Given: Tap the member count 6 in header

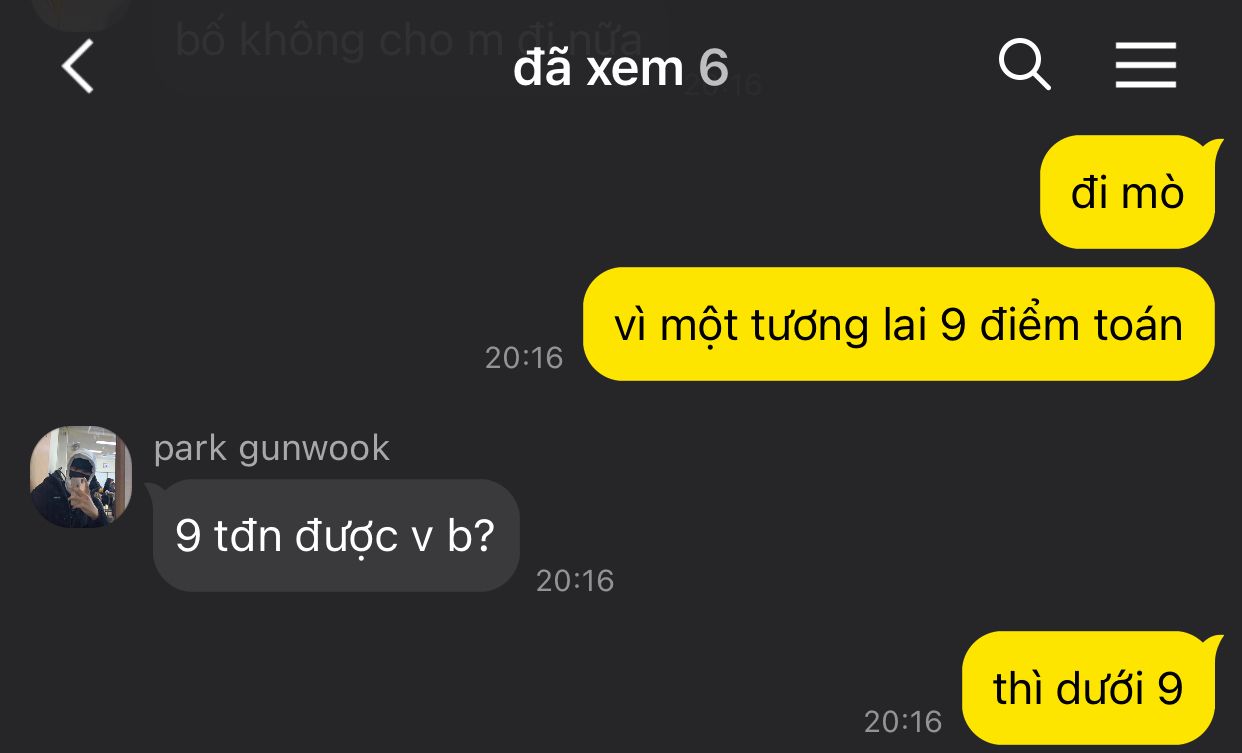Looking at the screenshot, I should tap(713, 67).
